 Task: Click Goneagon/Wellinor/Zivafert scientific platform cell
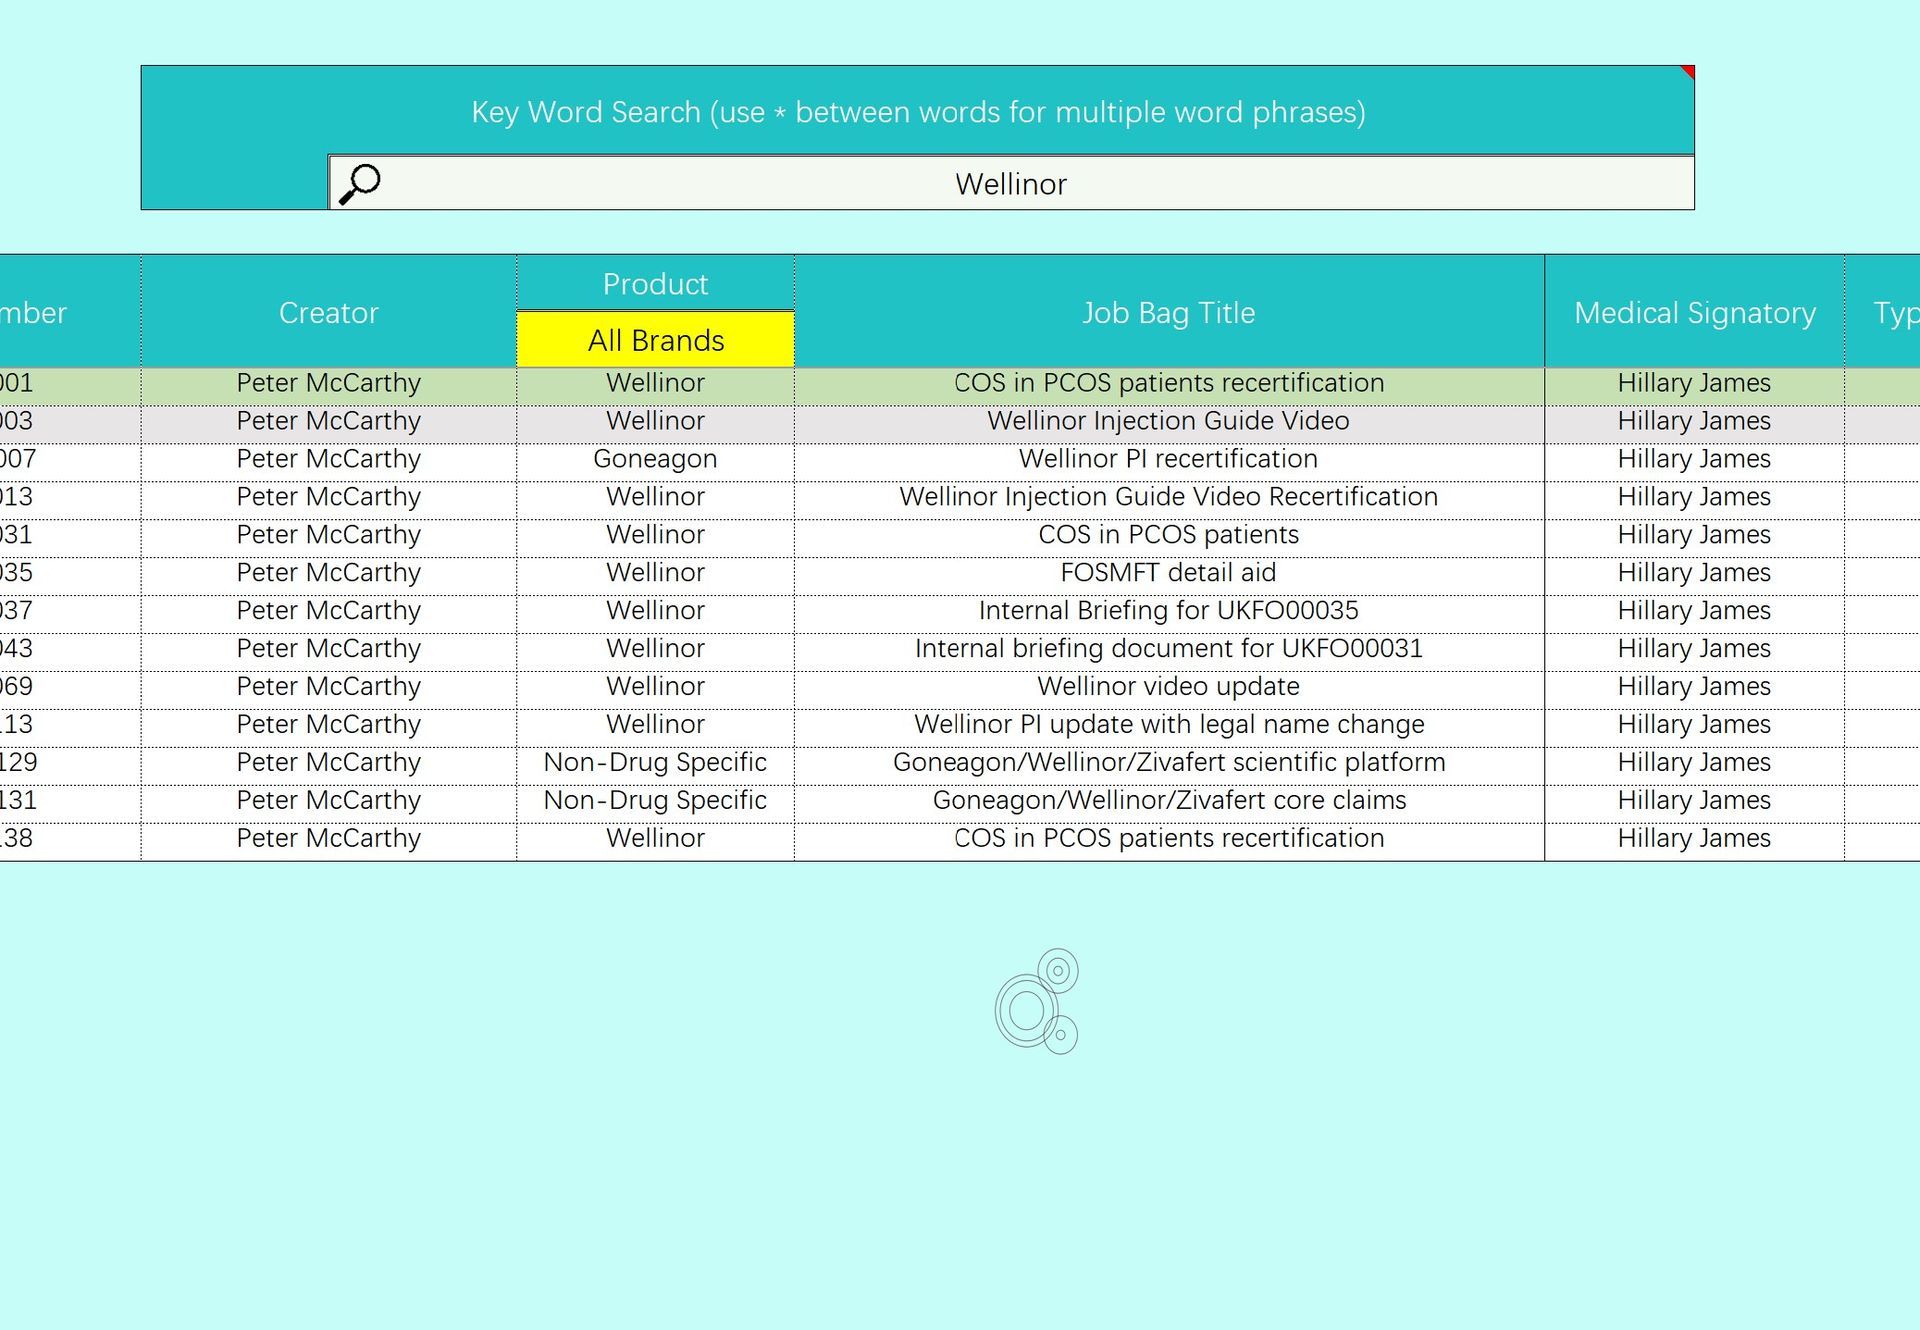pos(1169,763)
